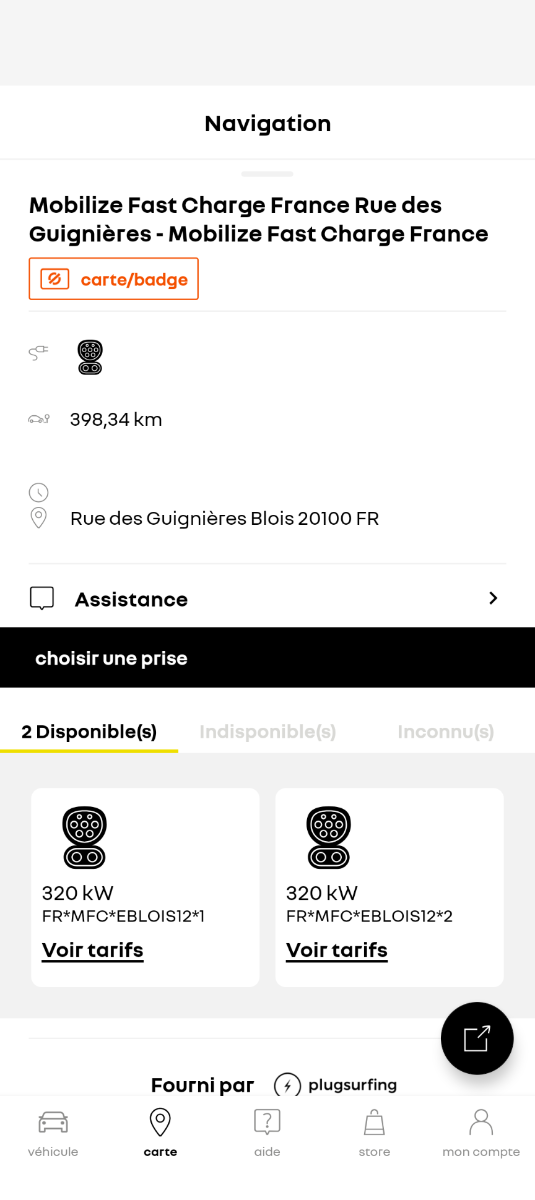Open the véhicule tab car icon

53,1122
